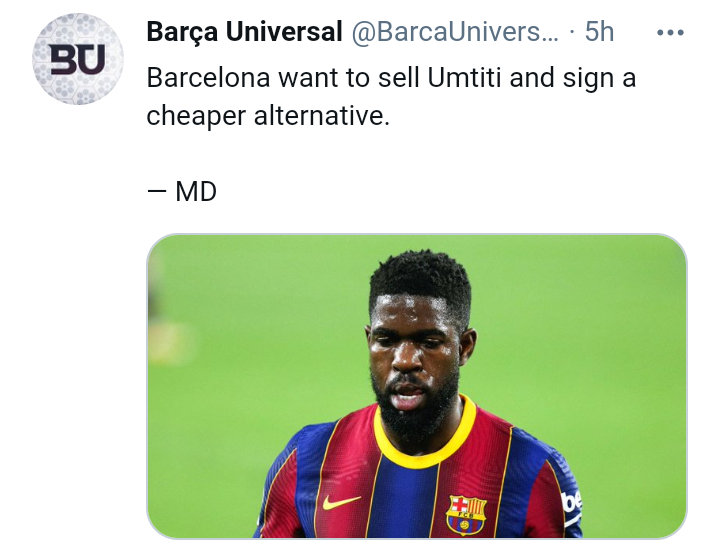Visit the Barça Universal display name link

pos(245,32)
